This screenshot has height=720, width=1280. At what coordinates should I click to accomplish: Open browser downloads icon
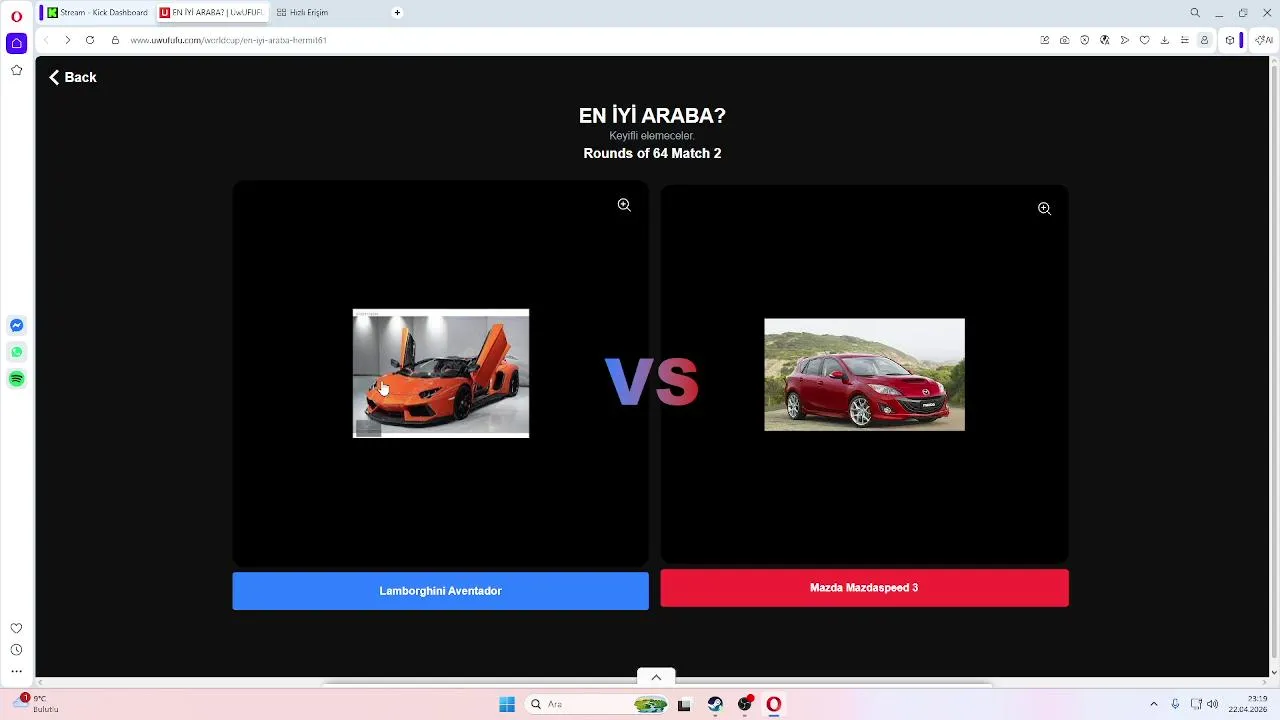point(1165,40)
